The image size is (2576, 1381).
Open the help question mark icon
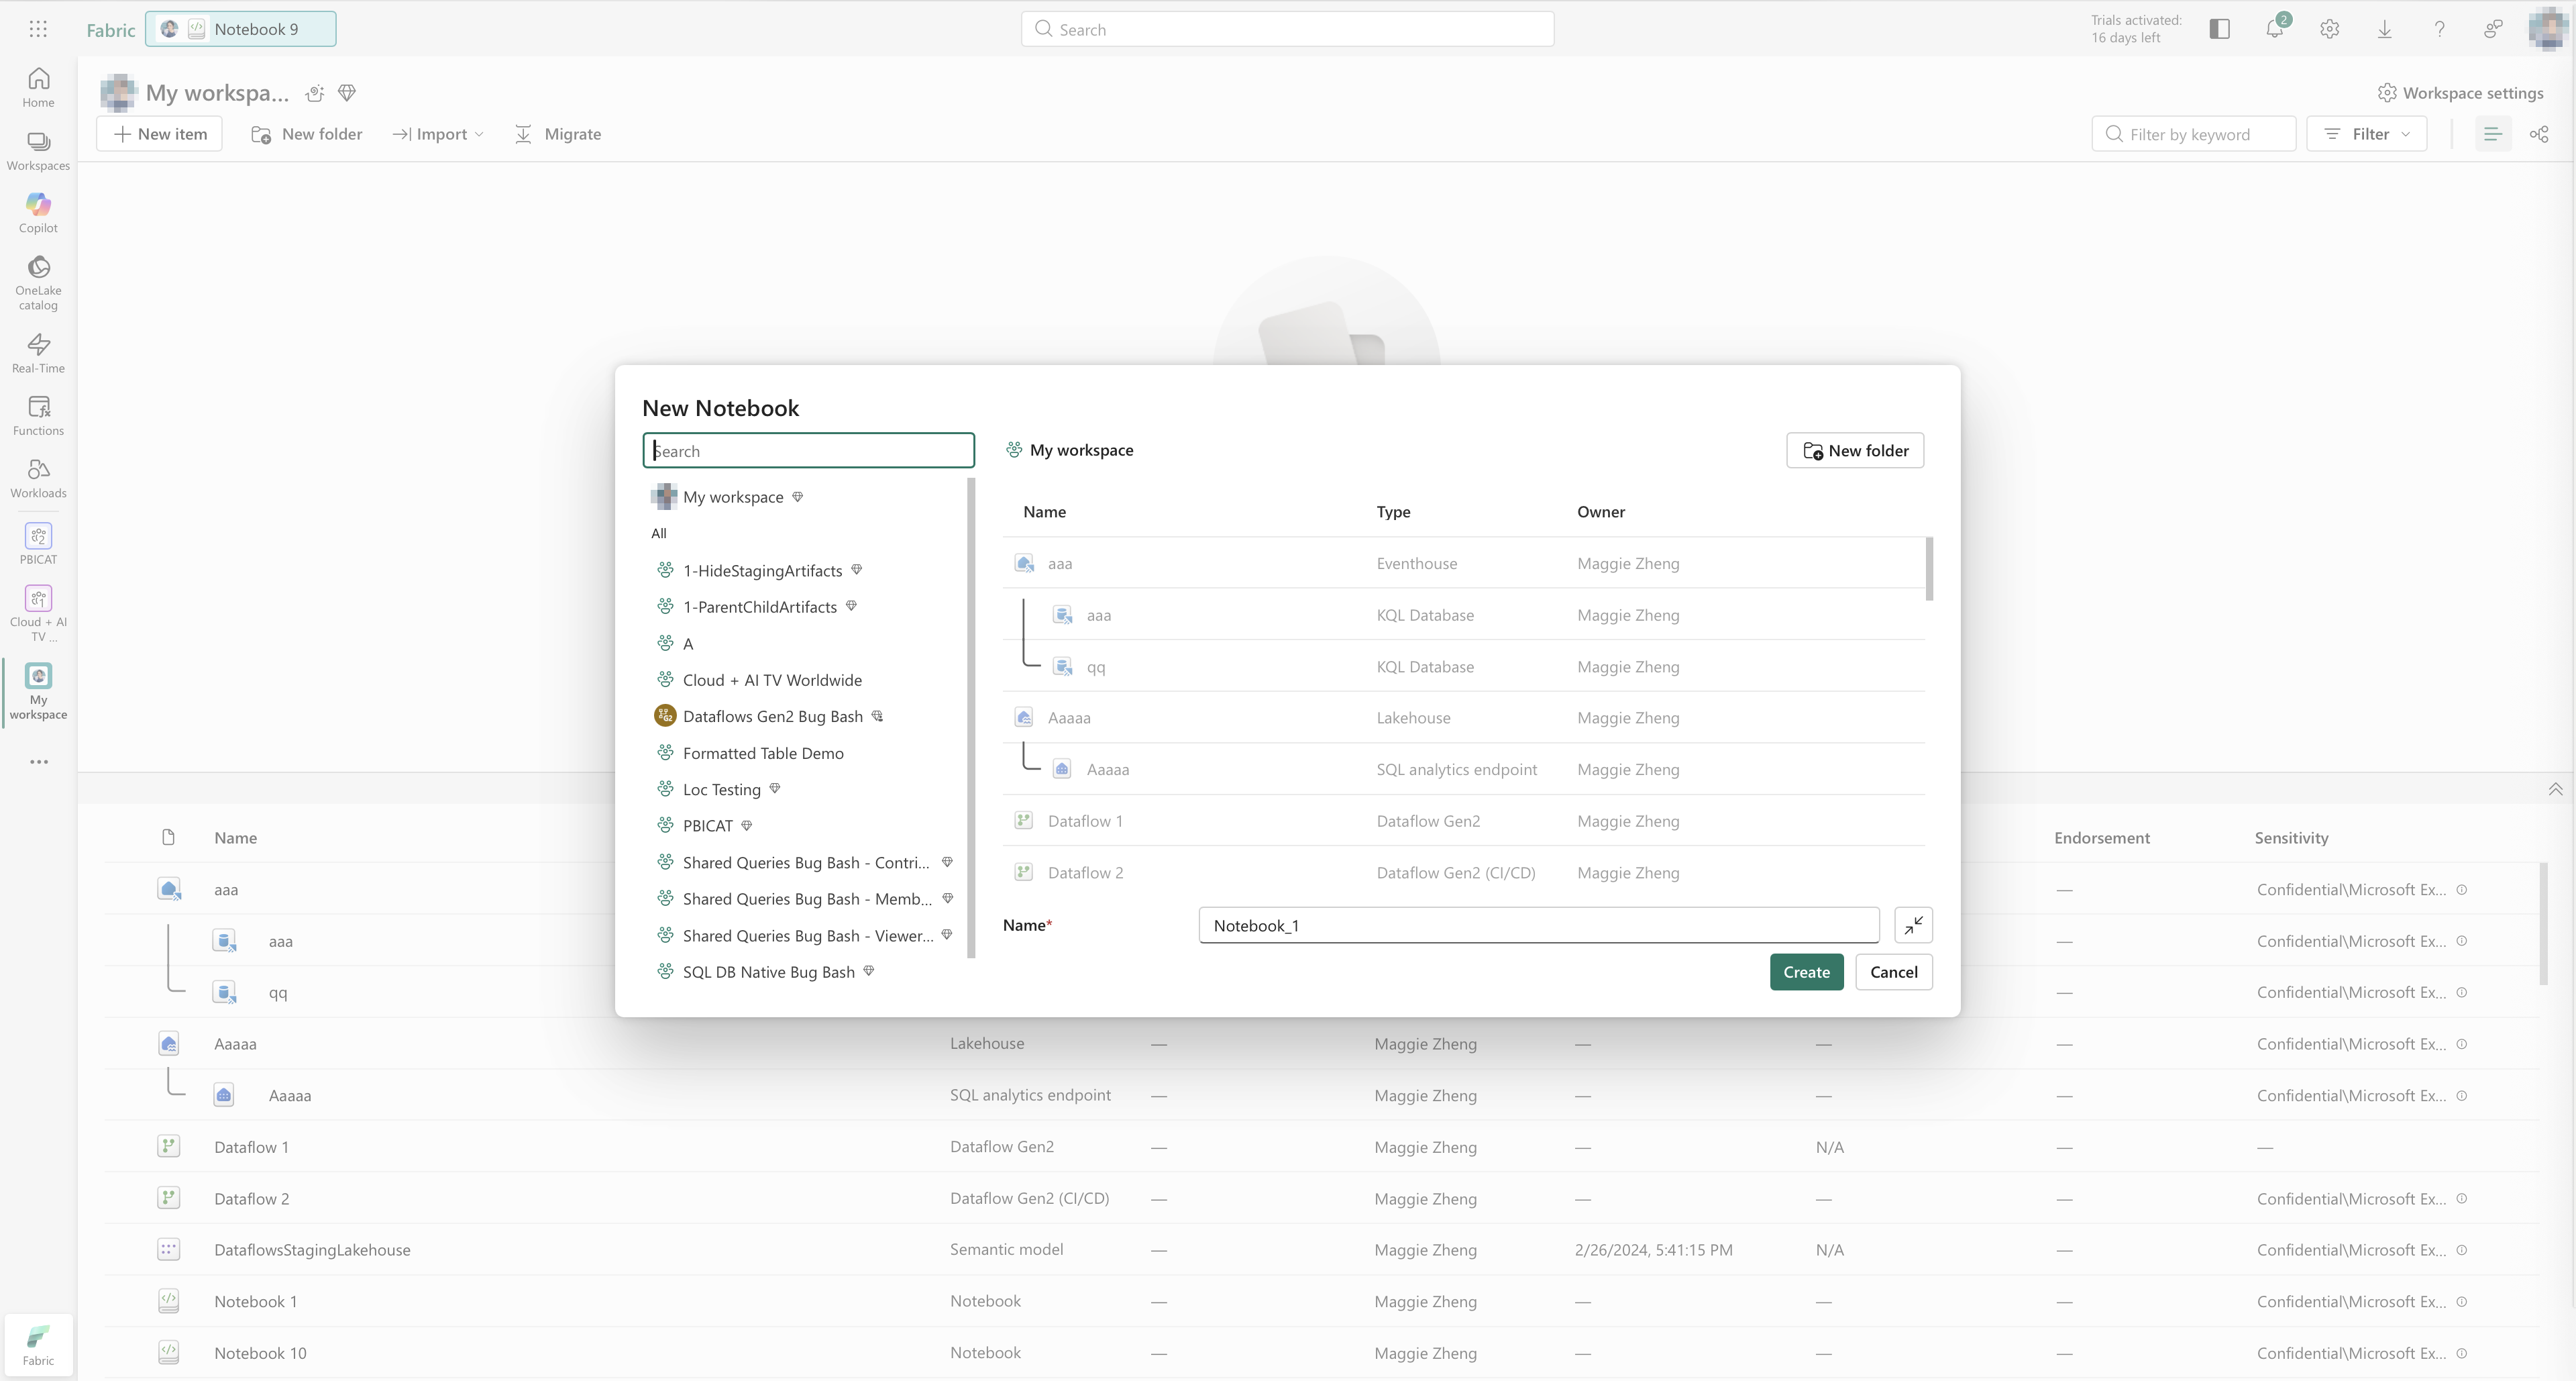click(2440, 29)
